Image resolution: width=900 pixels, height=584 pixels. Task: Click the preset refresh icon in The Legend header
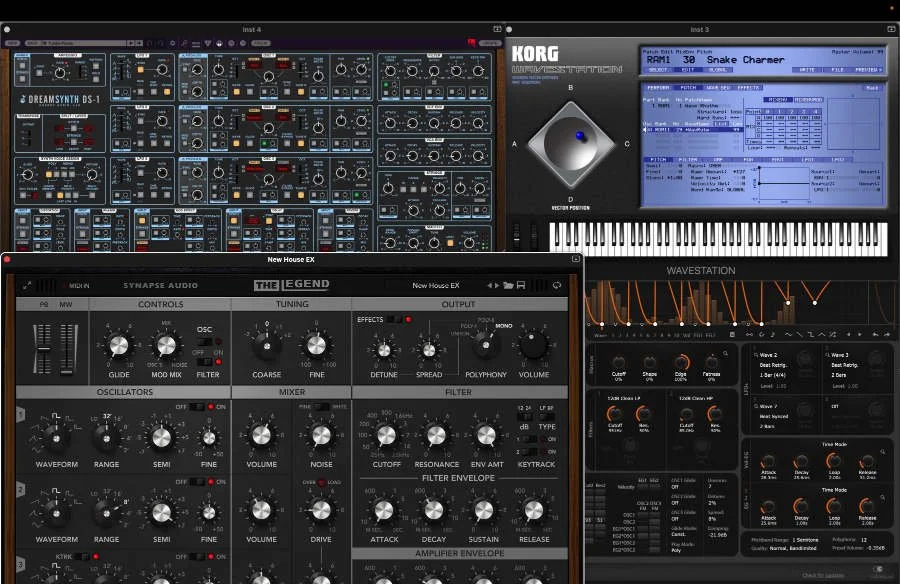click(557, 285)
